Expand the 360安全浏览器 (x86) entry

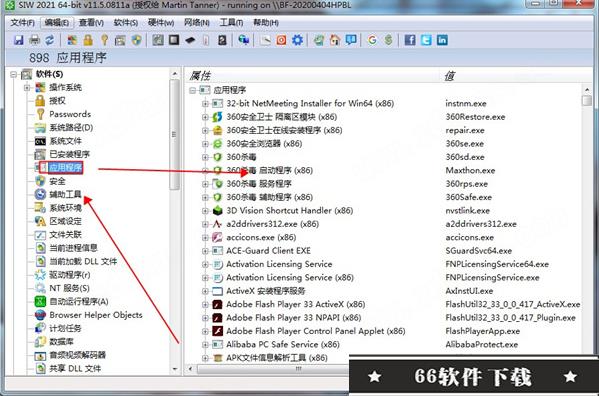[x=205, y=144]
